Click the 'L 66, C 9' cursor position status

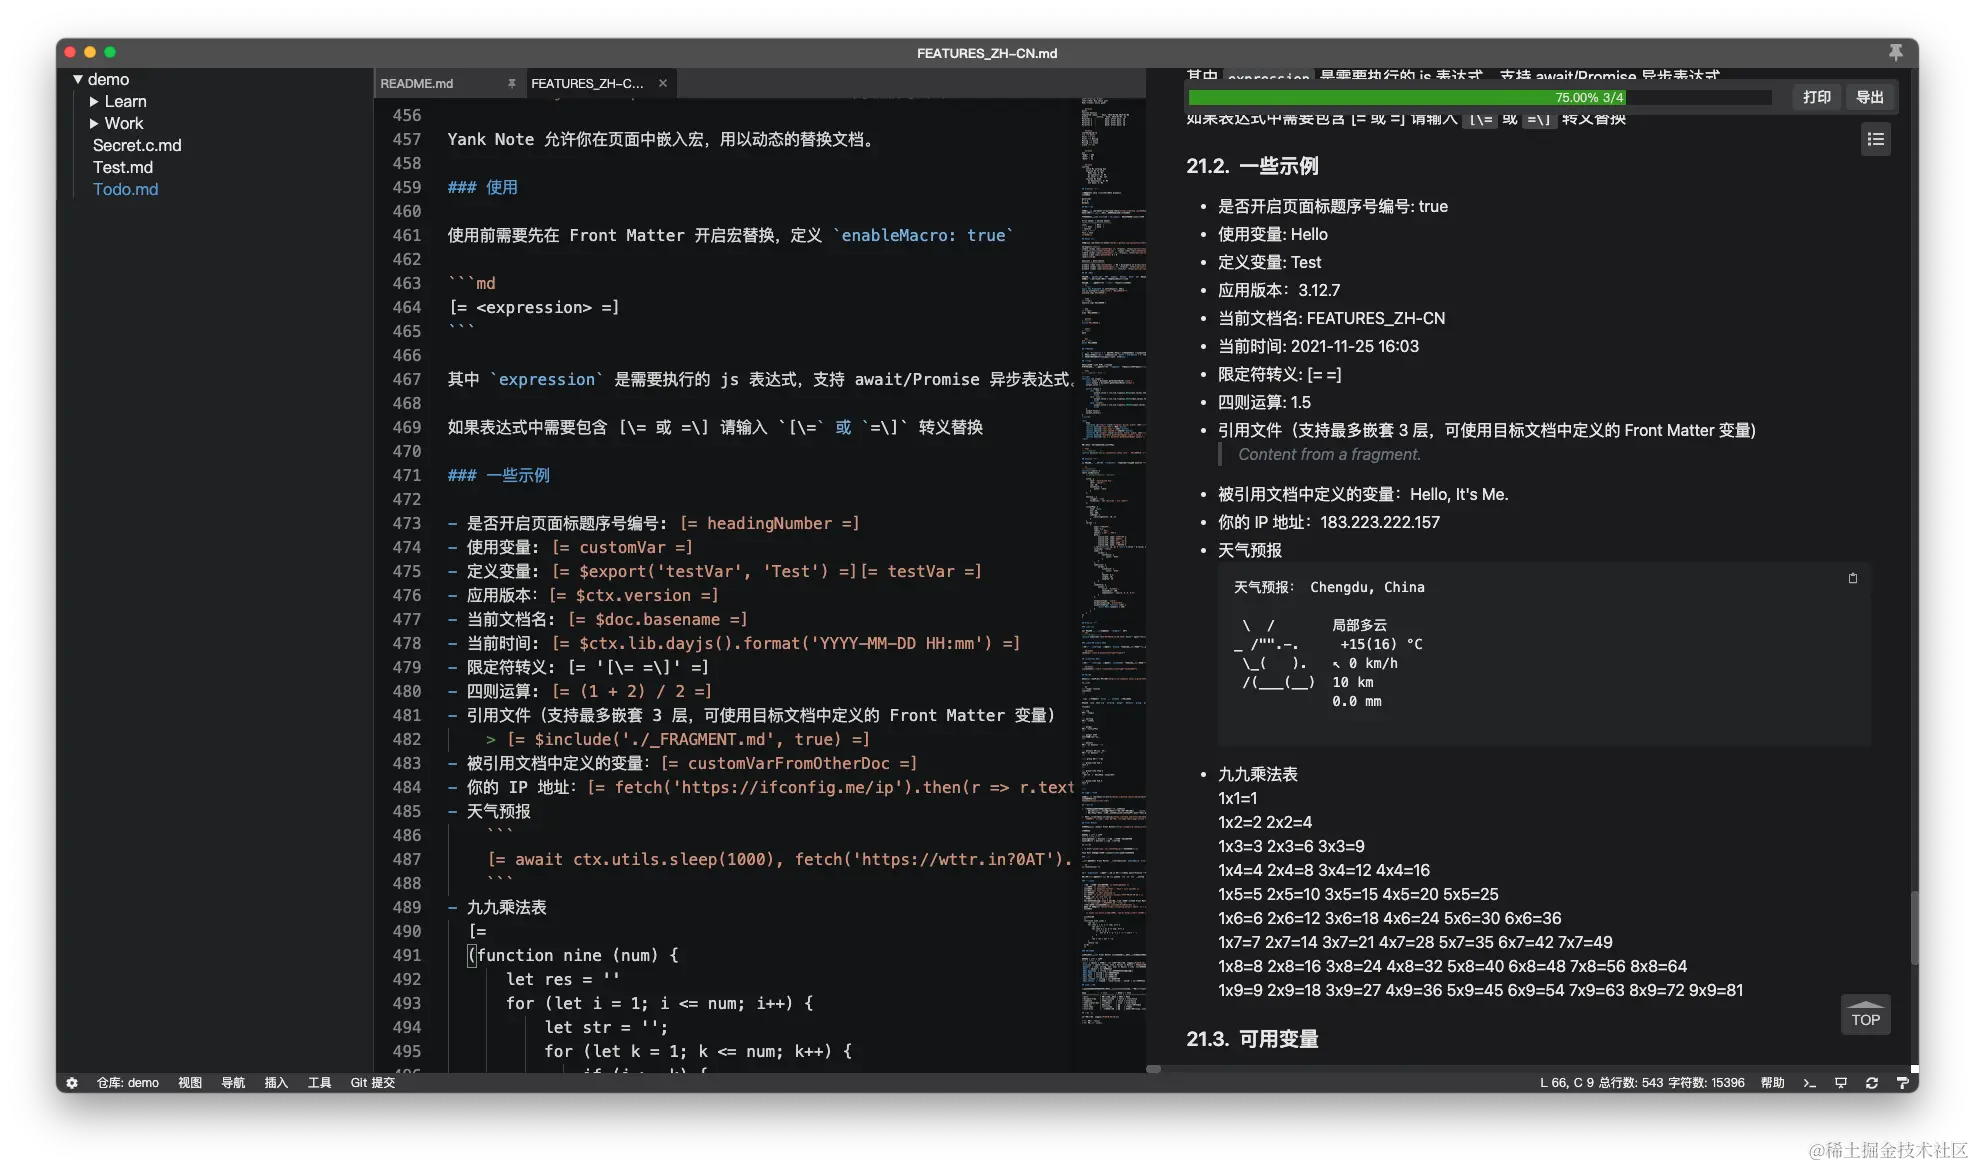[x=1566, y=1083]
